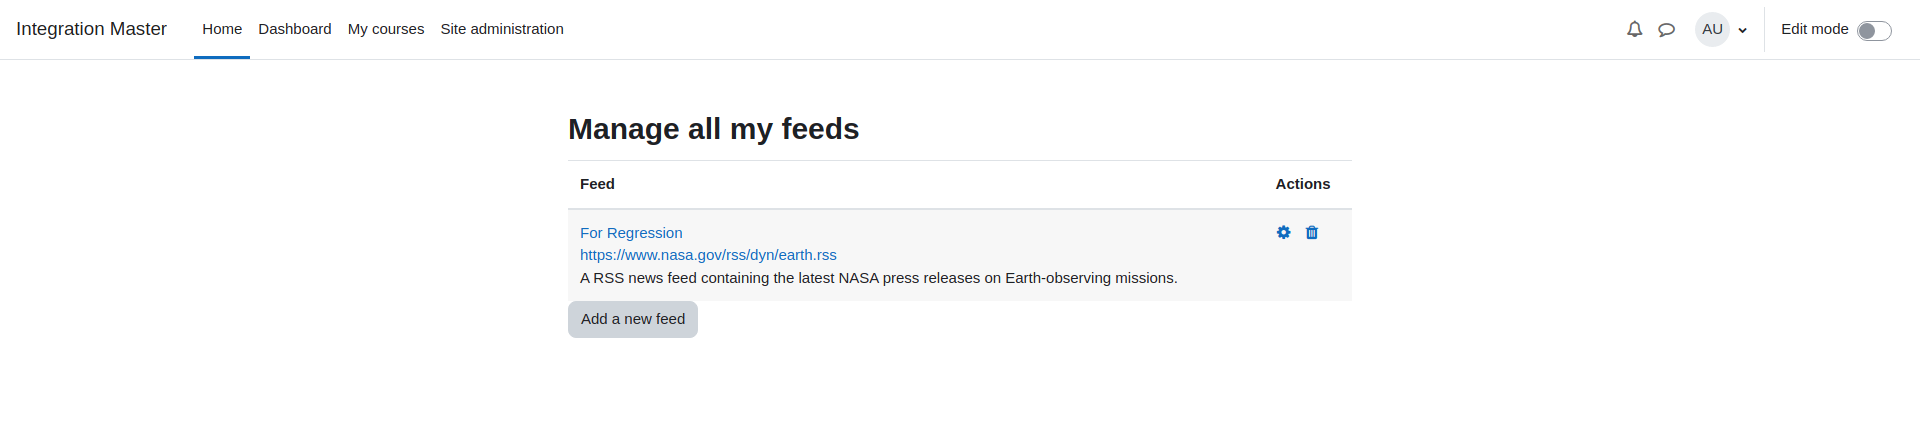Viewport: 1920px width, 423px height.
Task: Click the AU user avatar
Action: coord(1712,29)
